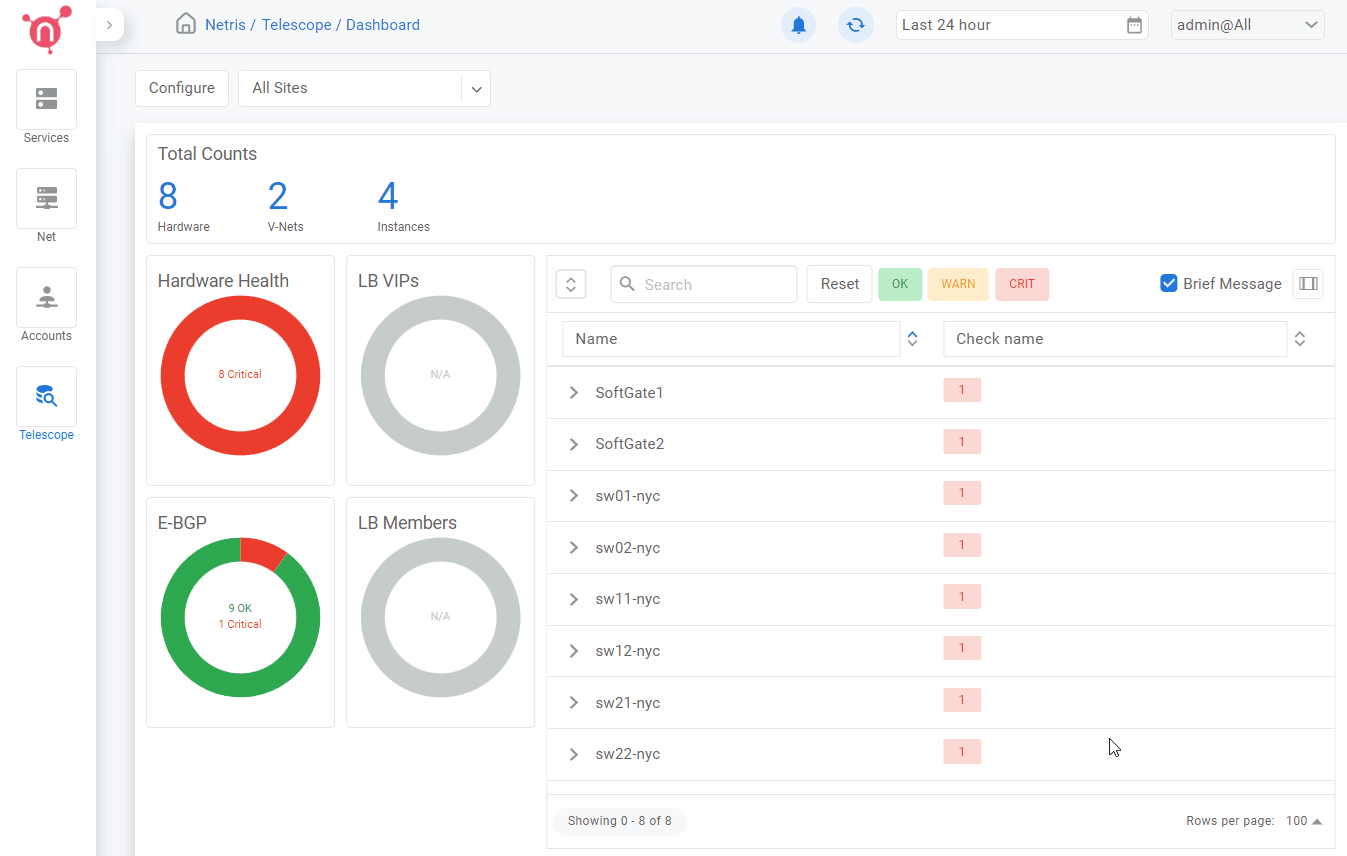Uncheck the Brief Message checkbox
1347x856 pixels.
[1168, 283]
